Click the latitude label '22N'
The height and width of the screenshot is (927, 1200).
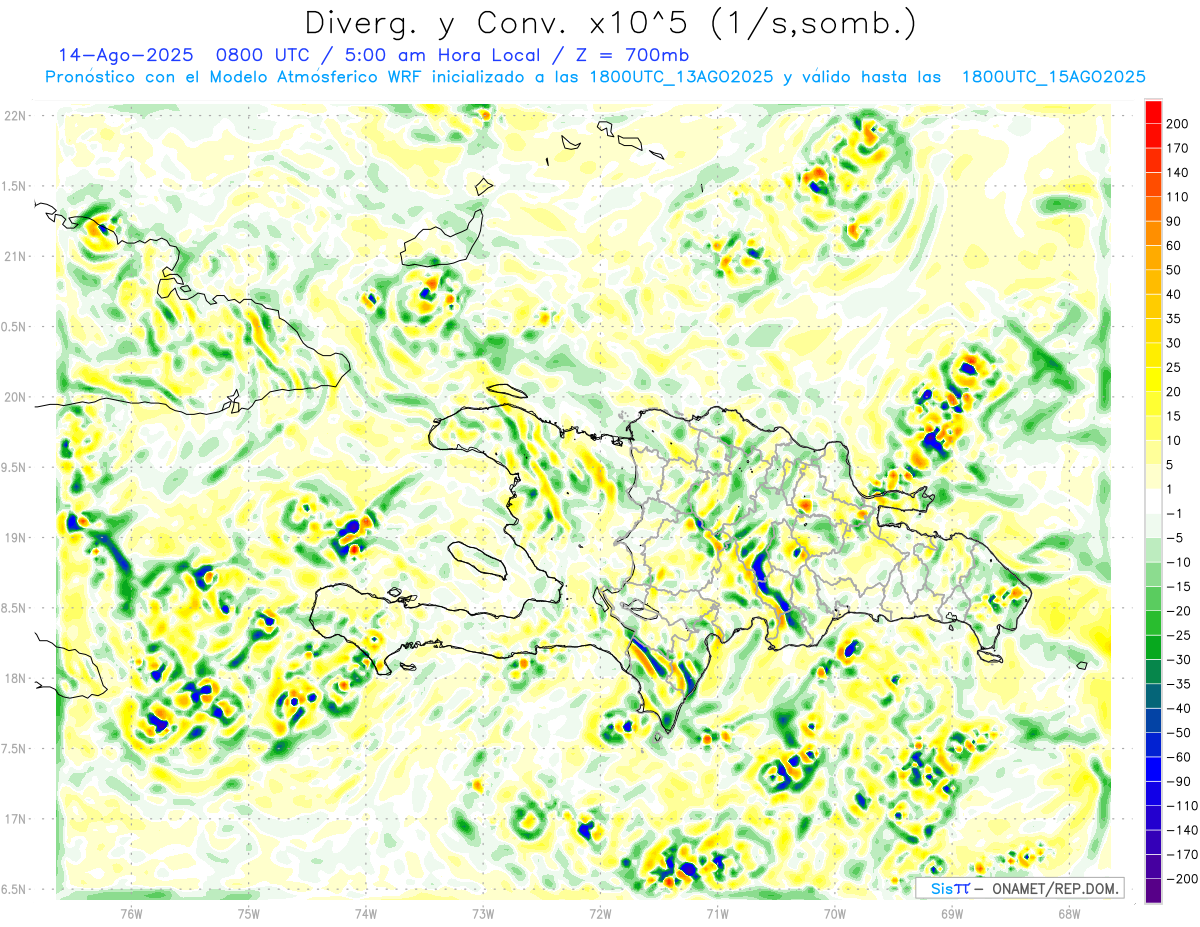coord(17,116)
